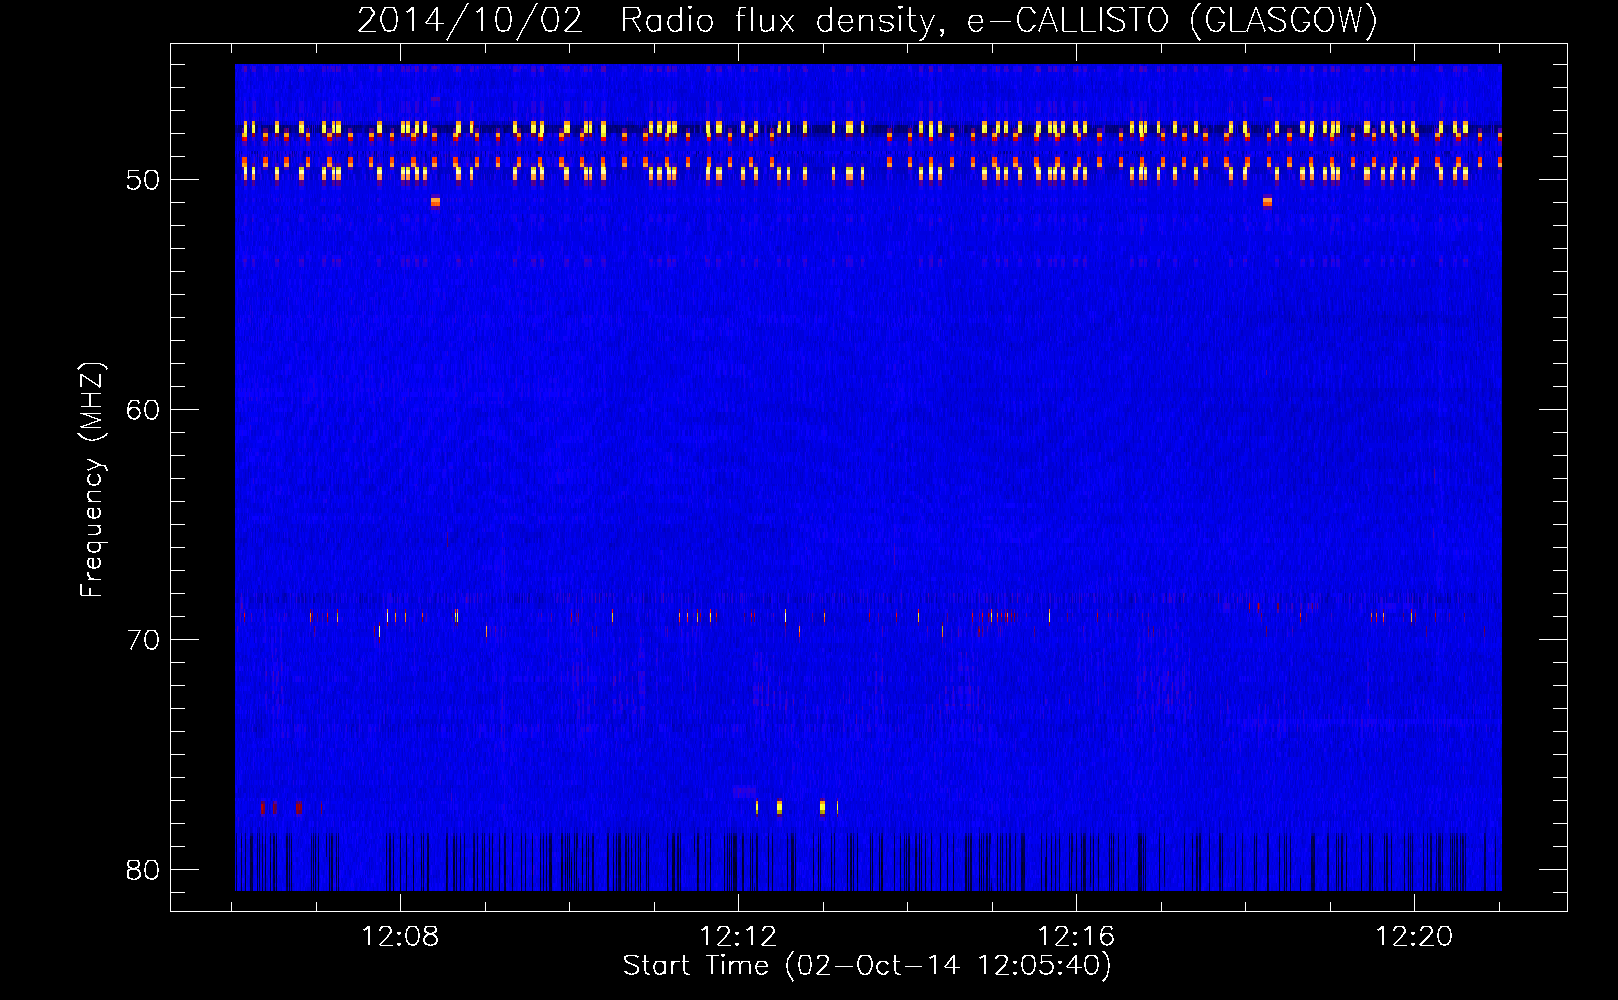
Task: Click the plot title 'Radio flux density, e-CALLISTO (GLASGOW)'
Action: (998, 20)
